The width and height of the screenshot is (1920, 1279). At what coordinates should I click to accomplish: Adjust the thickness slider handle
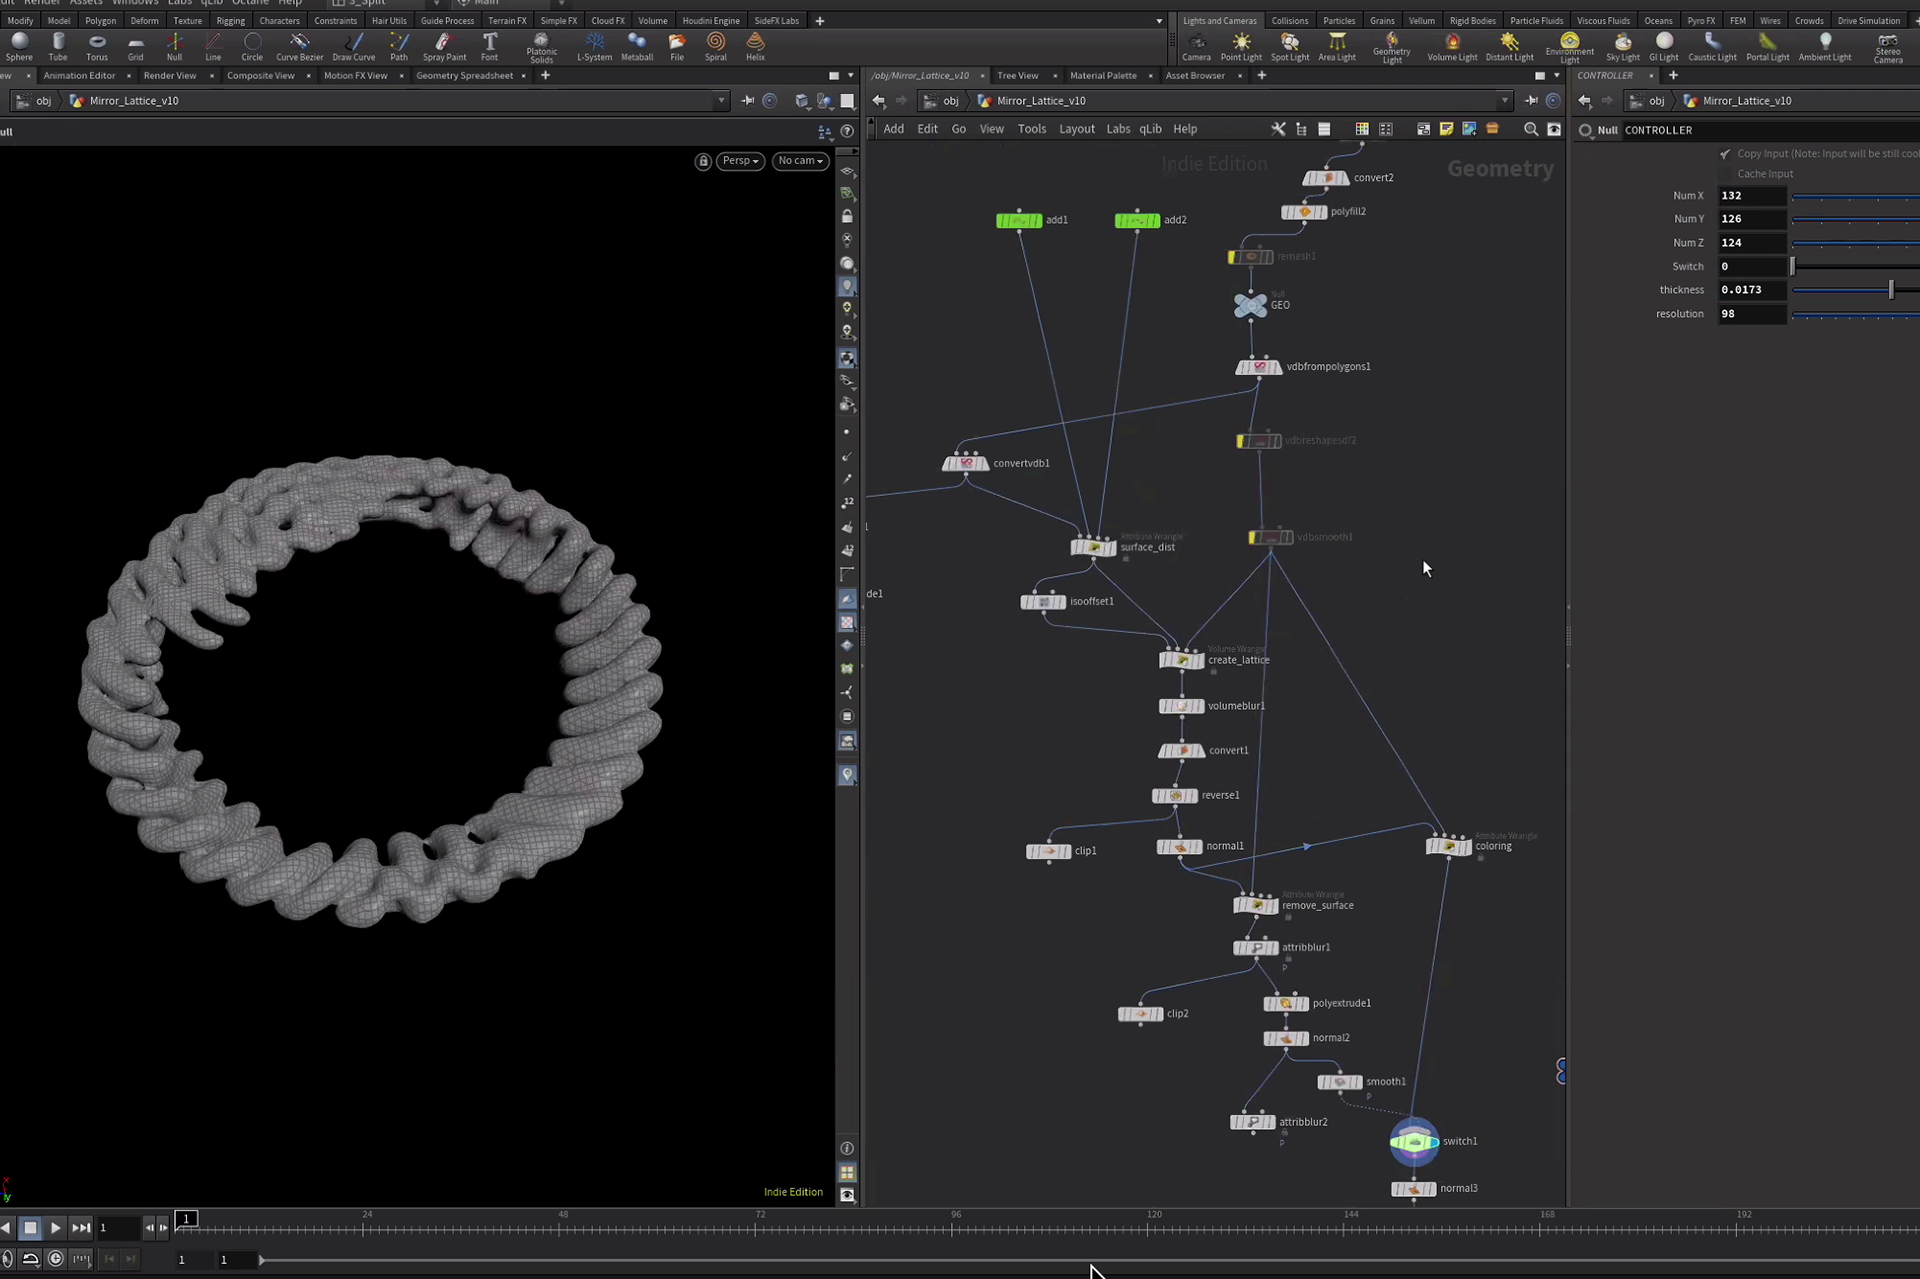[x=1890, y=290]
